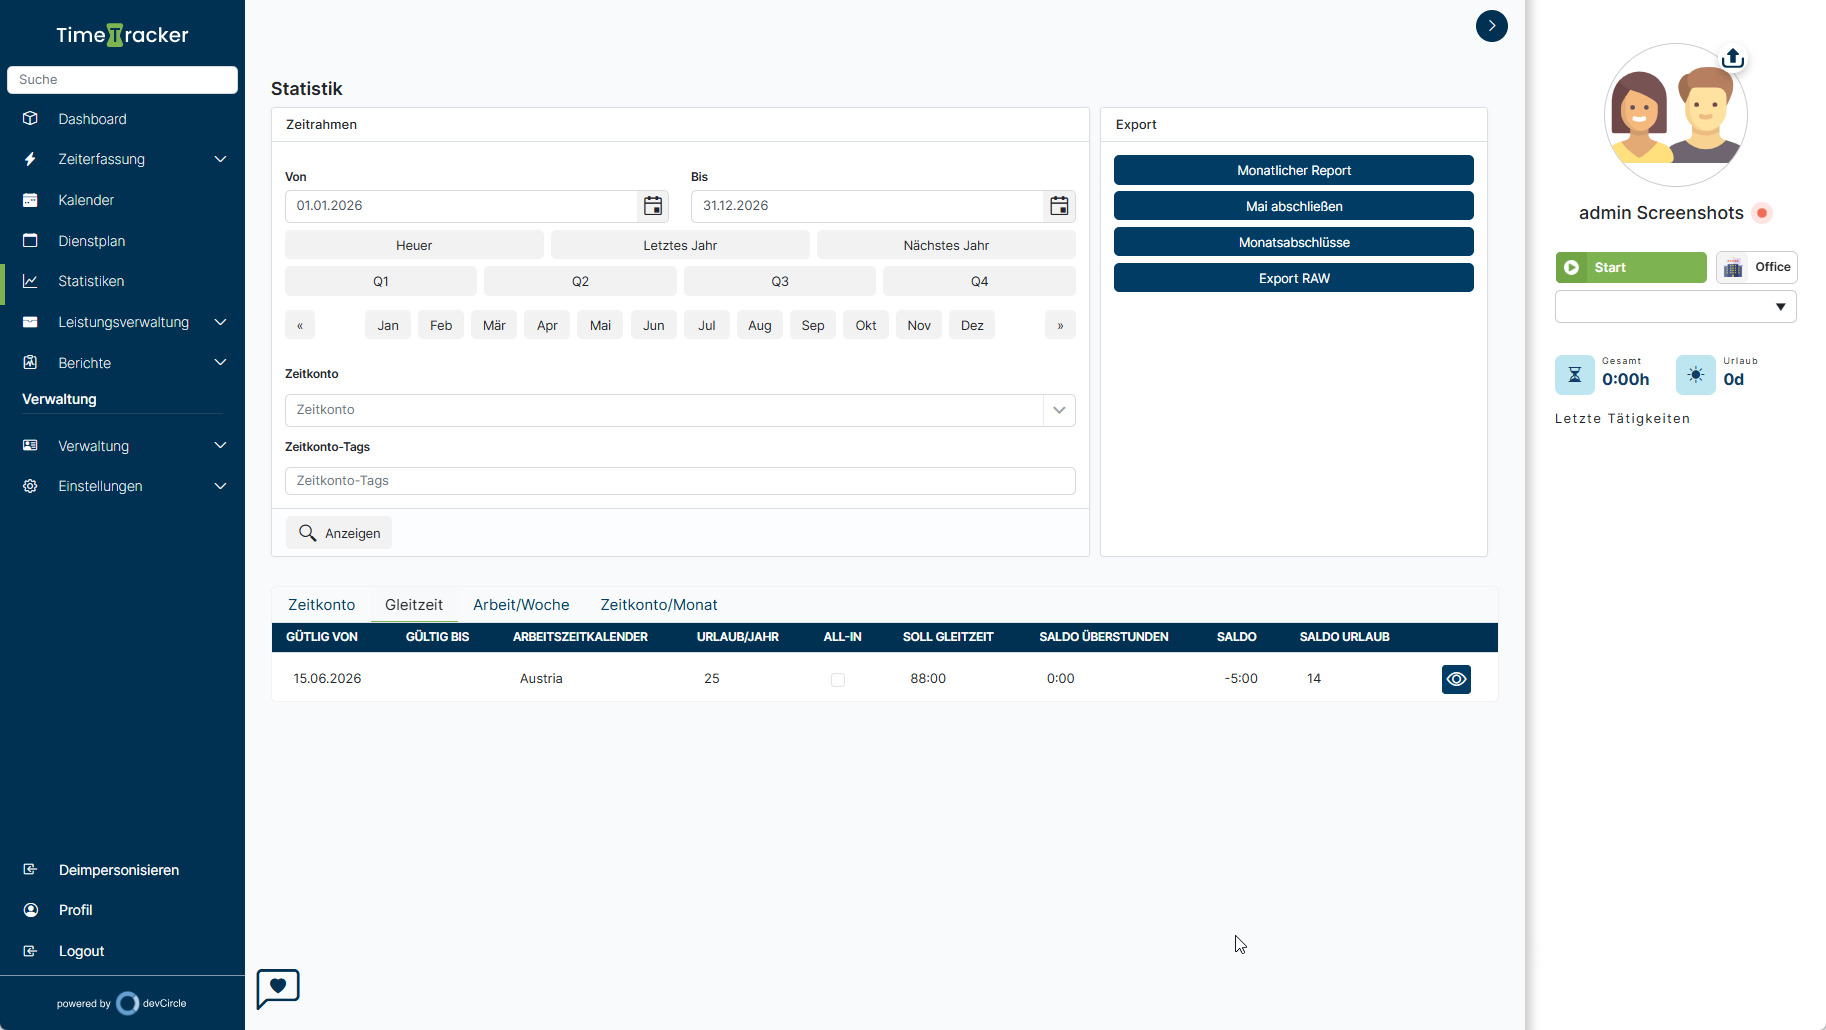Click the Verwaltung ID card icon
Image resolution: width=1826 pixels, height=1030 pixels.
(x=30, y=445)
